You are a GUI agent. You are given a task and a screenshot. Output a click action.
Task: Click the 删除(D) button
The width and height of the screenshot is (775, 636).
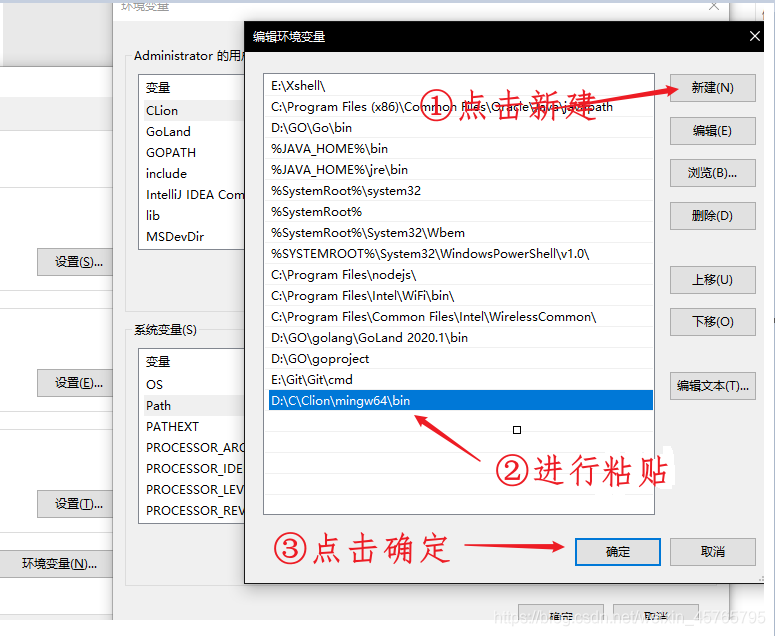[712, 216]
